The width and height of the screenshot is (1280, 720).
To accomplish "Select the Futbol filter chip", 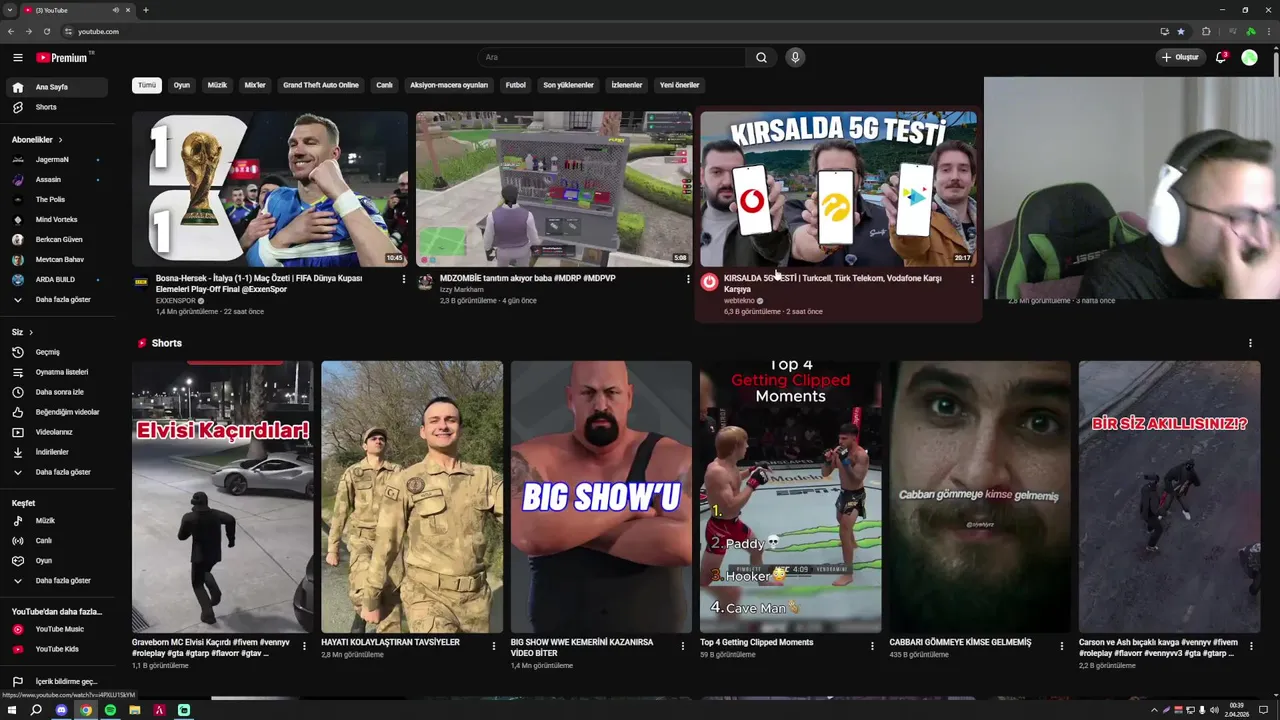I will (x=515, y=85).
